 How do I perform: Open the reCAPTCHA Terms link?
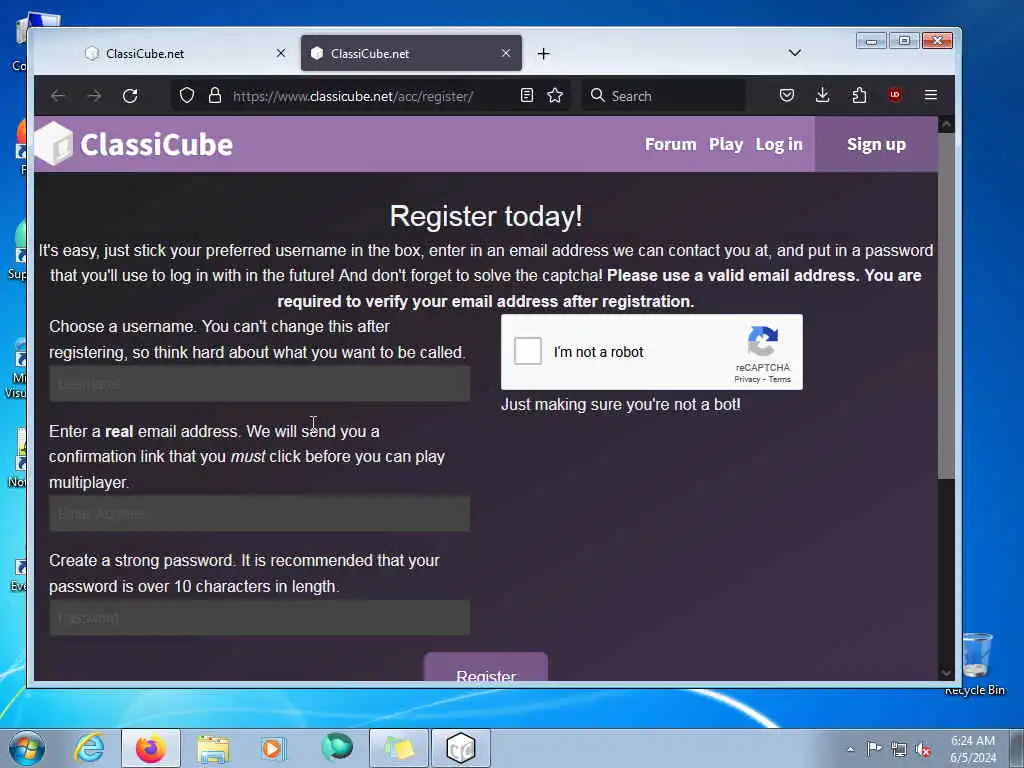780,379
